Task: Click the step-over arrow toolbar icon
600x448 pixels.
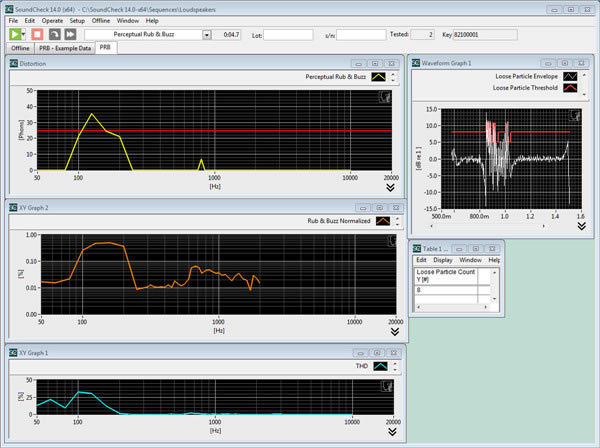Action: click(55, 34)
